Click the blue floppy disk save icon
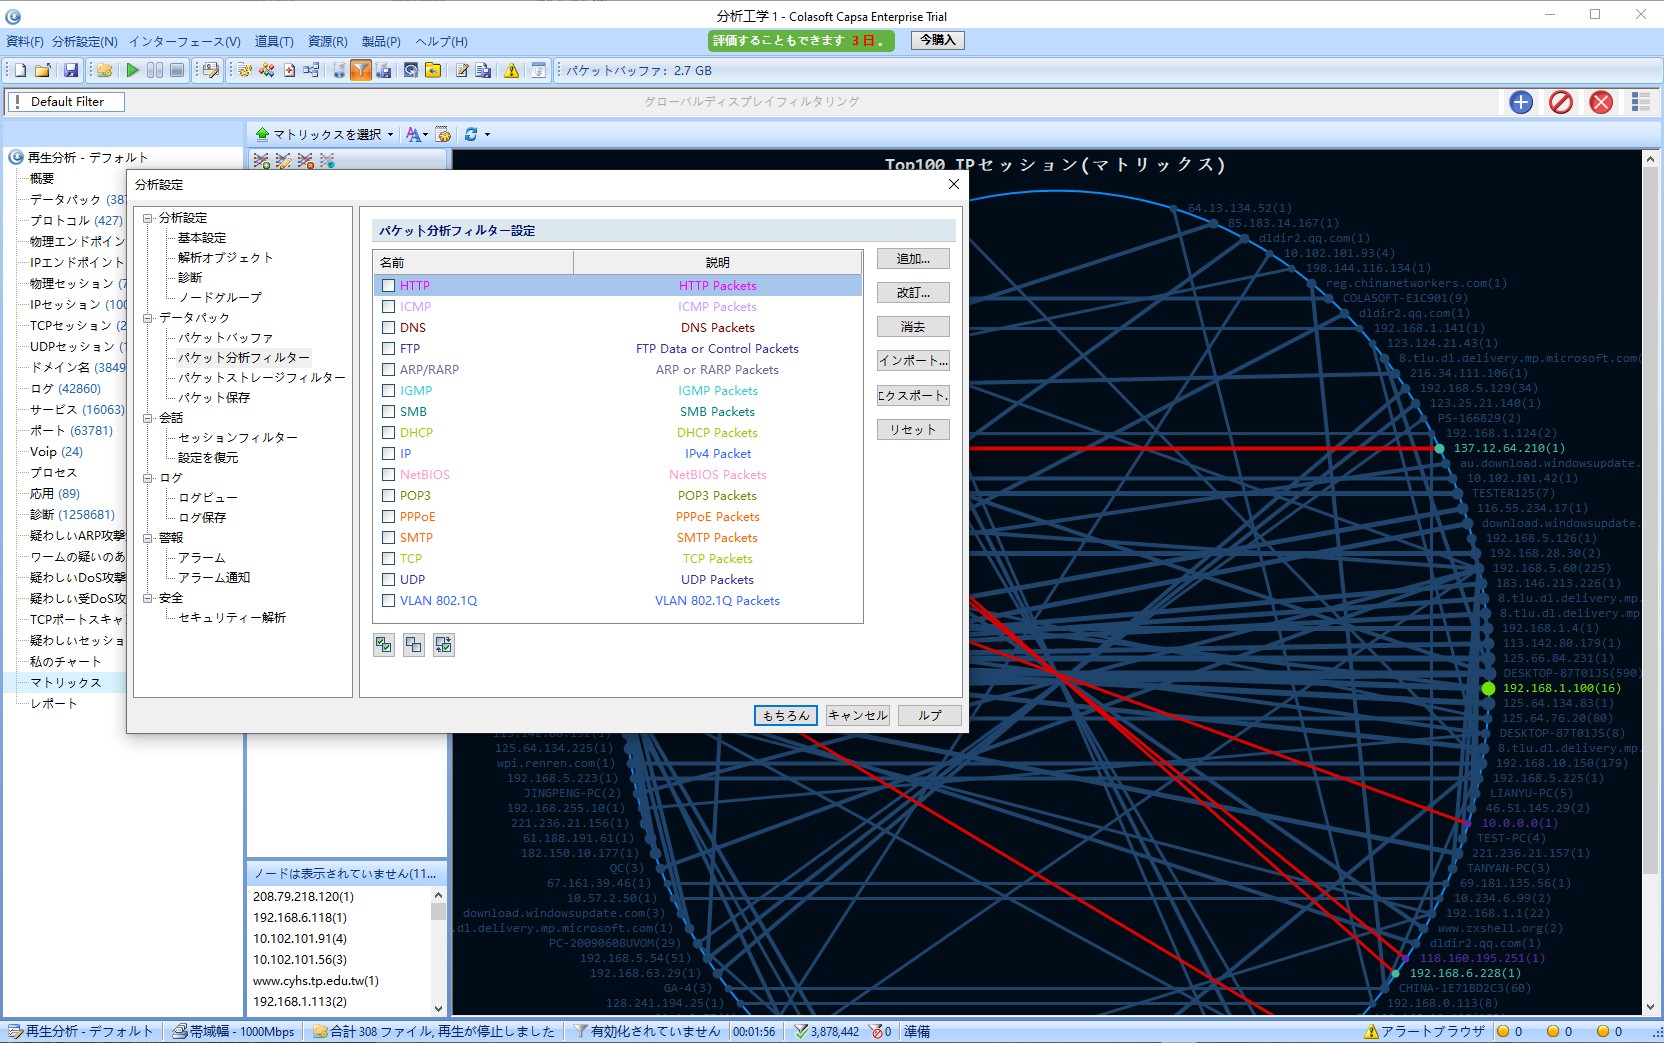The image size is (1664, 1043). pyautogui.click(x=71, y=70)
